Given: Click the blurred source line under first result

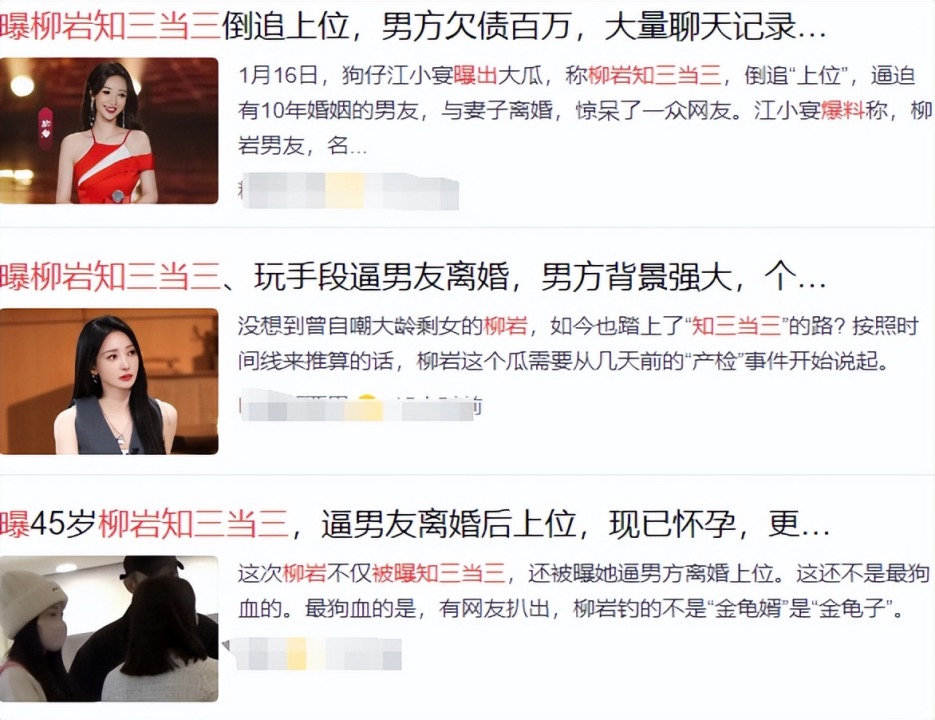Looking at the screenshot, I should click(x=349, y=190).
